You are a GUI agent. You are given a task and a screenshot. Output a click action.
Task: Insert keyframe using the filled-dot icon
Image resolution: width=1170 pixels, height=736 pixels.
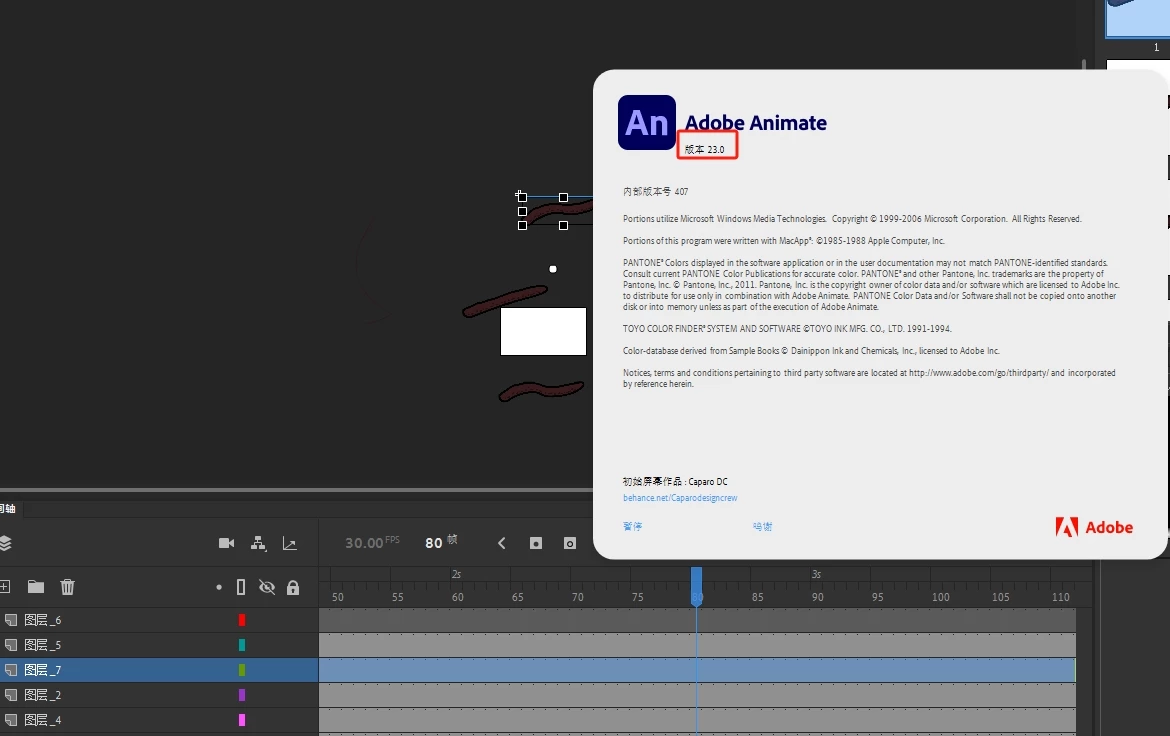tap(536, 543)
